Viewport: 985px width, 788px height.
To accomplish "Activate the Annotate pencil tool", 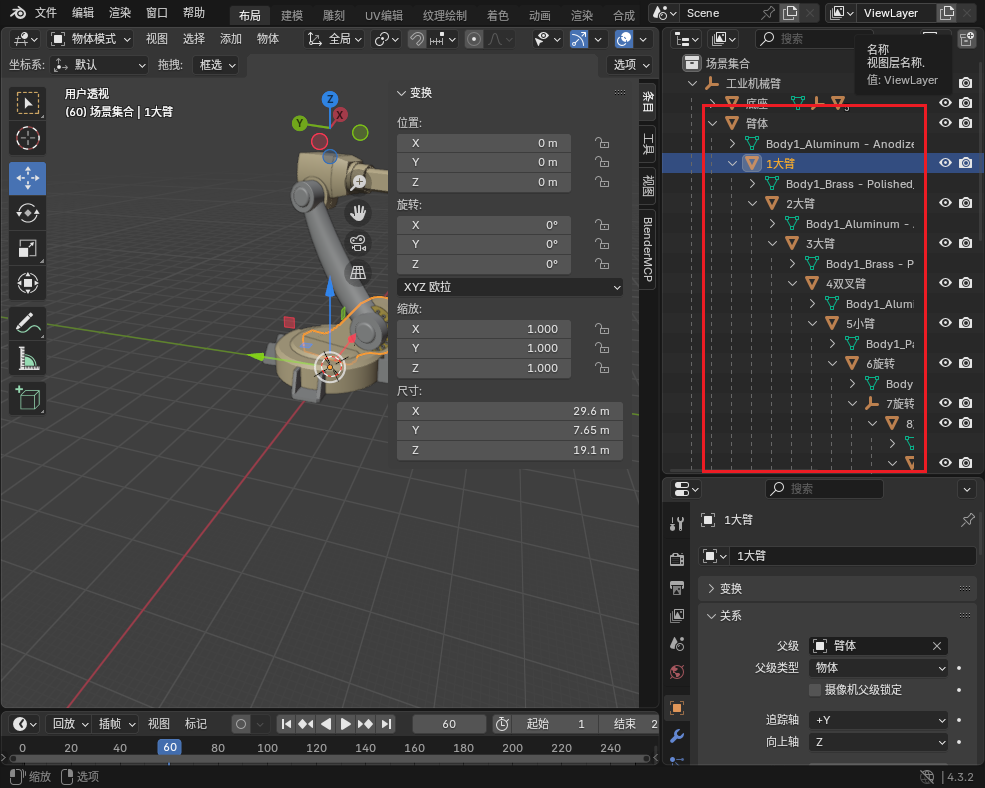I will [28, 323].
